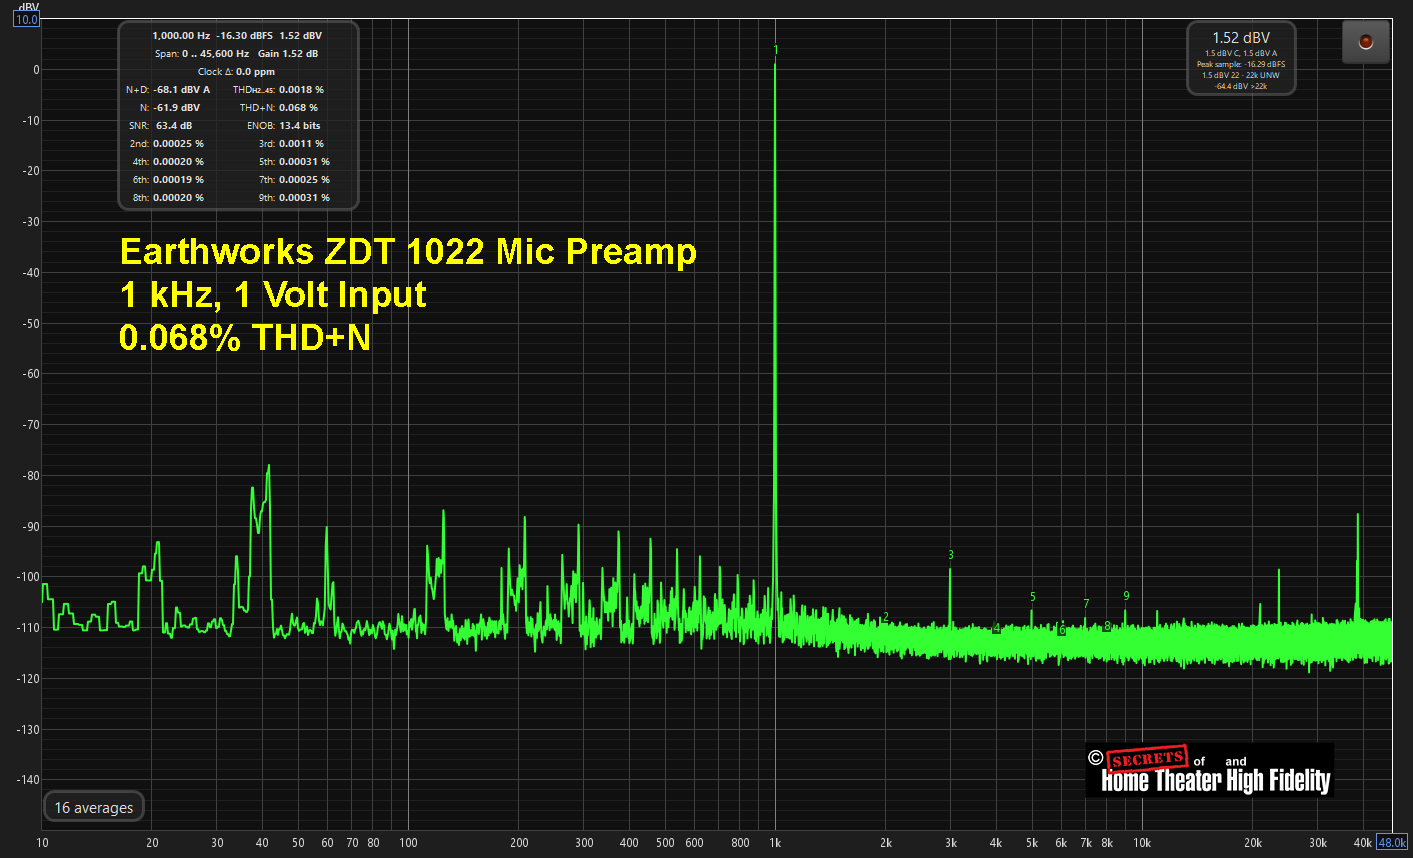Click the -50 label on the level axis
Image resolution: width=1413 pixels, height=858 pixels.
tap(30, 324)
